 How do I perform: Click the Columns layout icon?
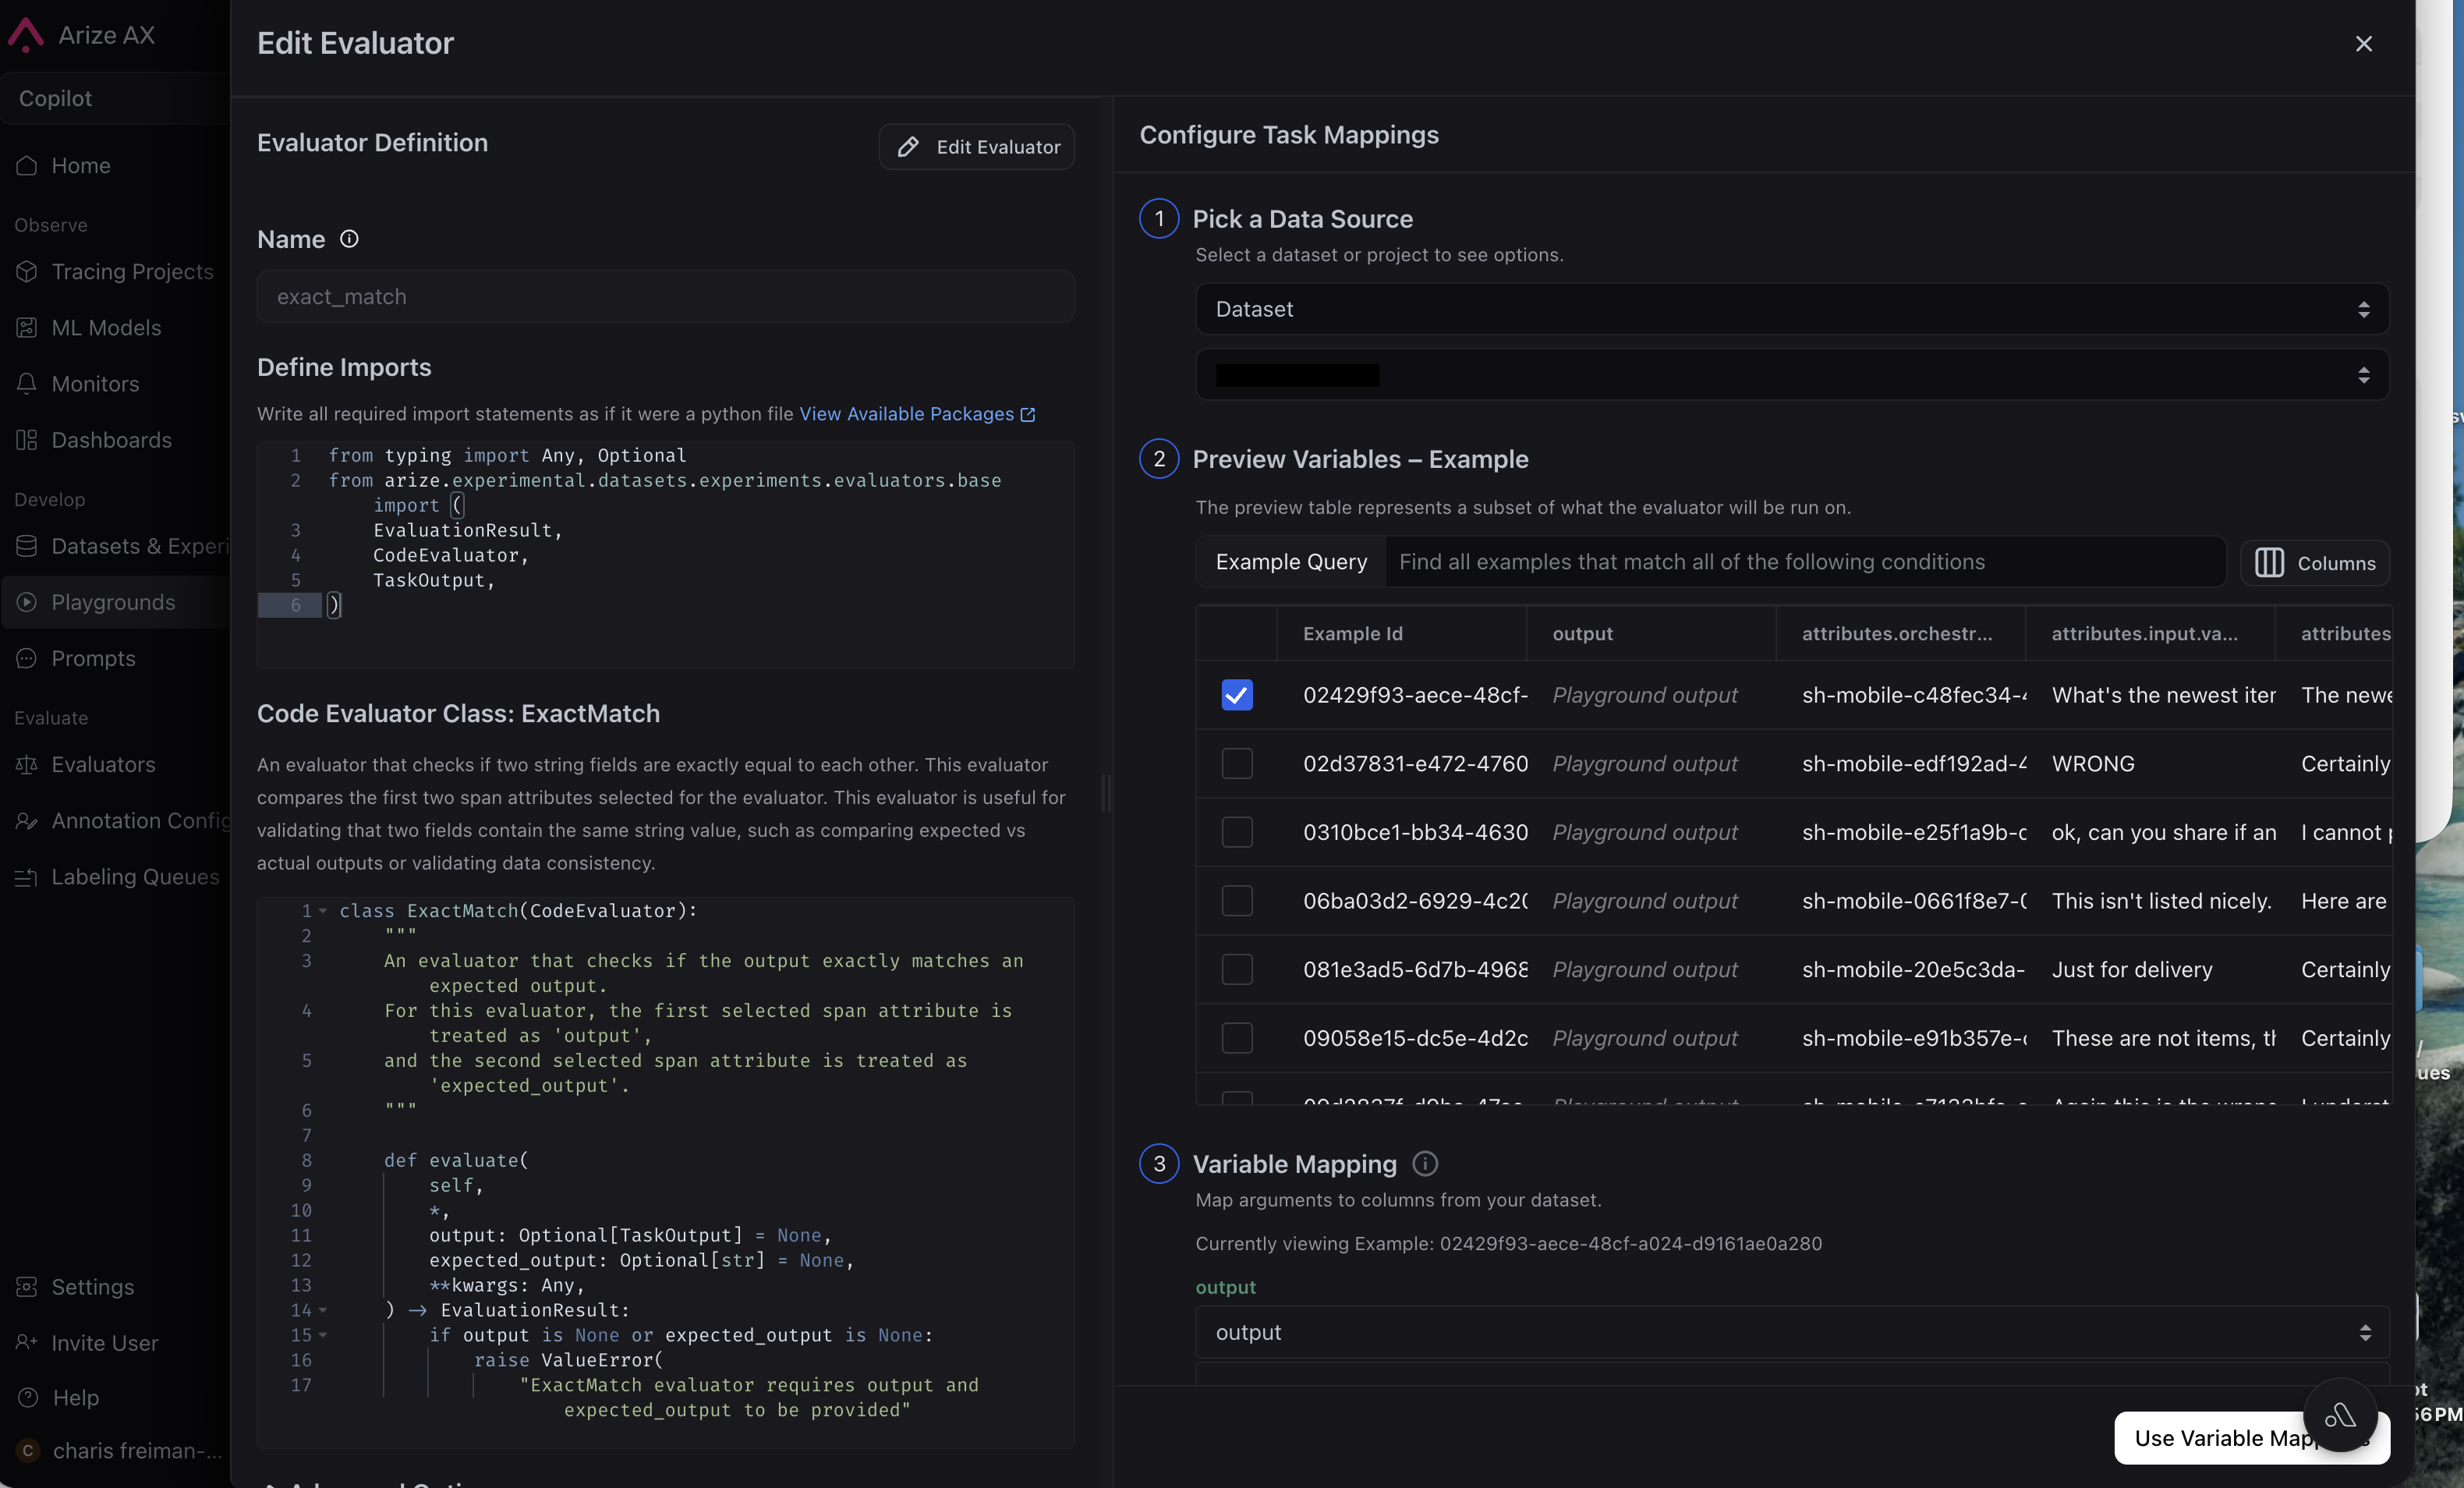pyautogui.click(x=2269, y=563)
